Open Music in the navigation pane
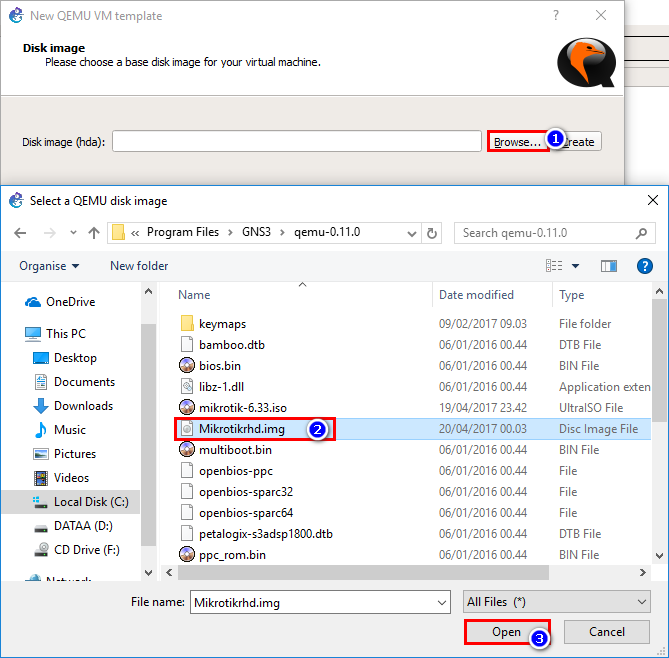The width and height of the screenshot is (669, 658). point(59,430)
